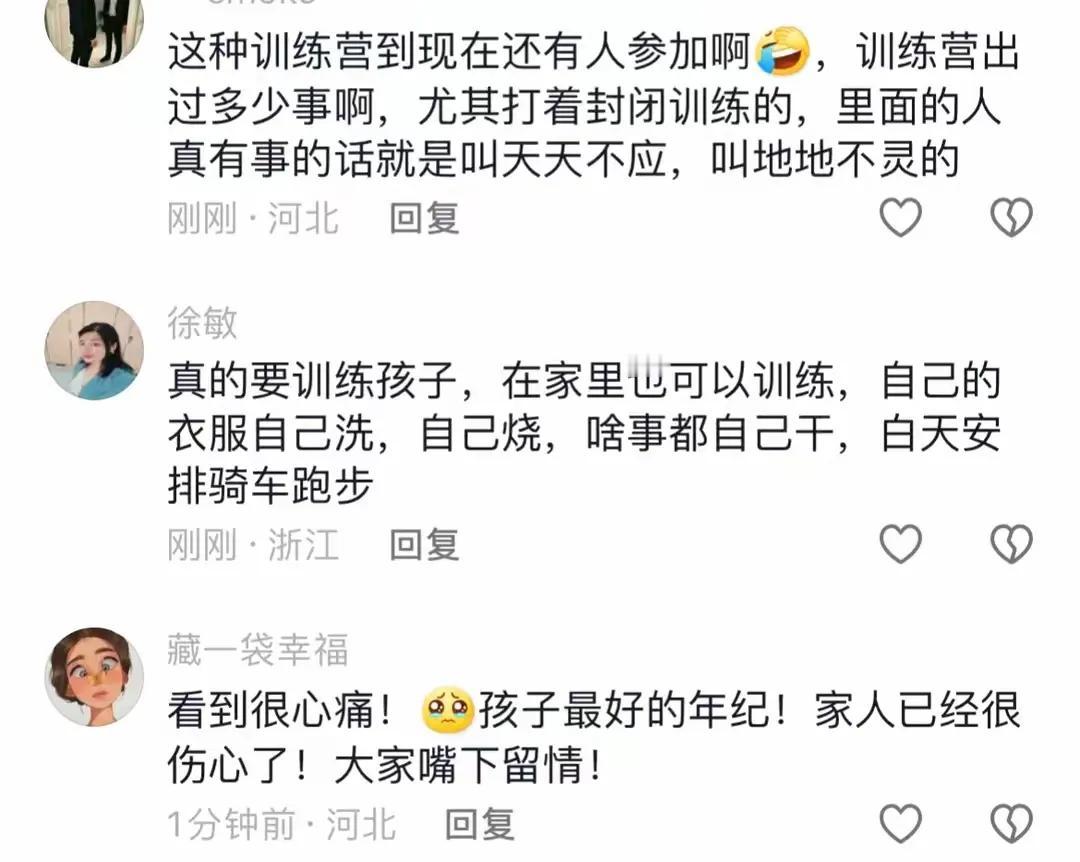
Task: Reply to 藏一袋幸福's comment
Action: (x=480, y=824)
